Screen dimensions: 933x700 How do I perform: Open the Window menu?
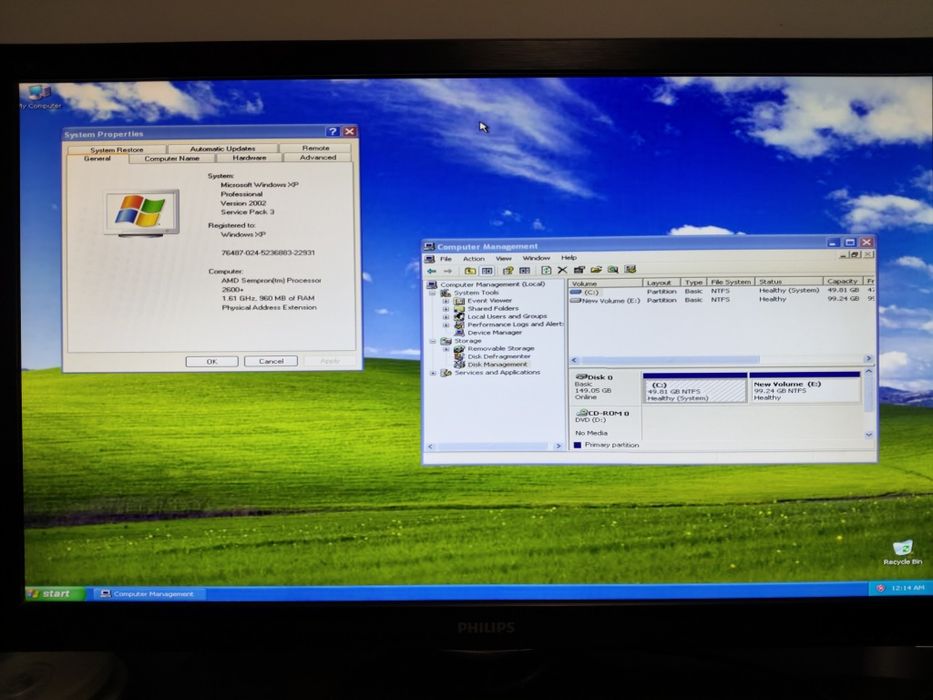536,258
